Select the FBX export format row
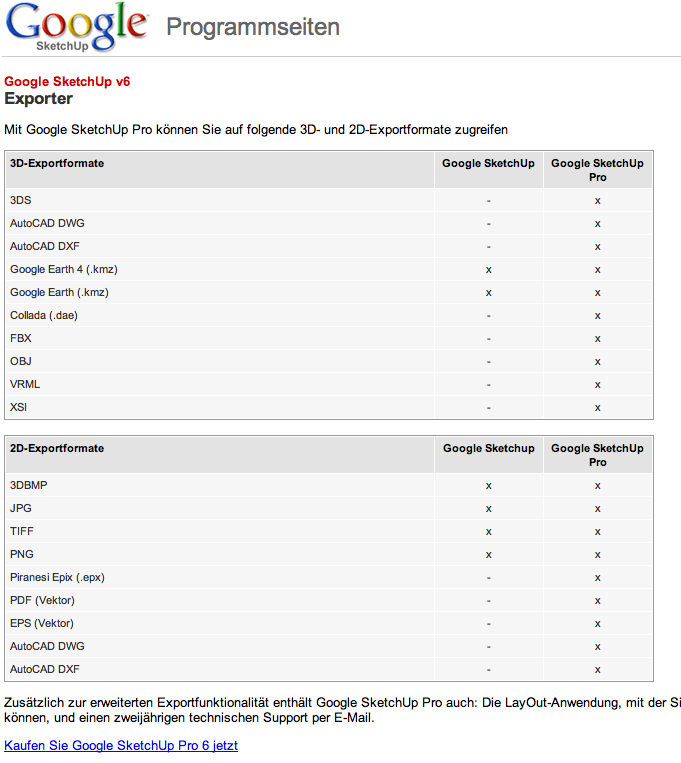 point(21,338)
